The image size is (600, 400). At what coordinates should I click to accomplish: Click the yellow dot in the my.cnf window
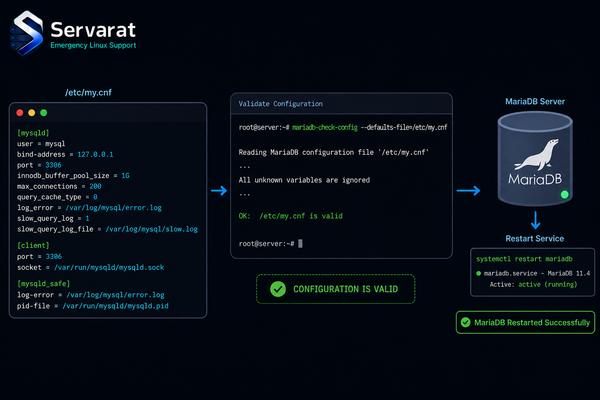pos(32,113)
